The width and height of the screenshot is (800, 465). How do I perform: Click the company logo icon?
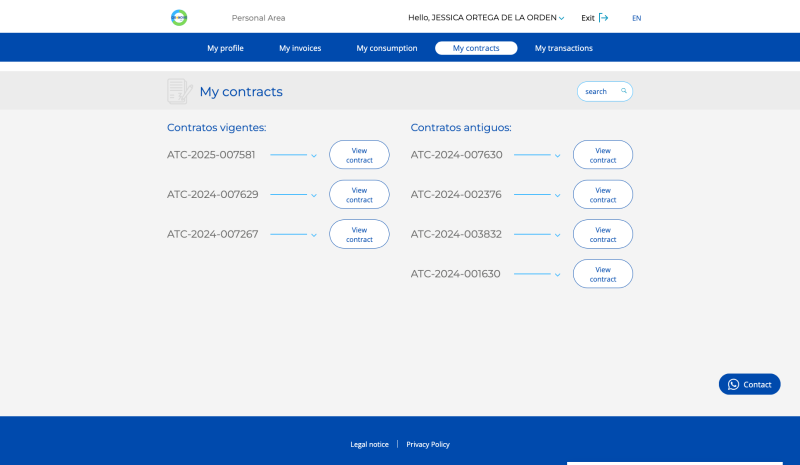pos(179,17)
